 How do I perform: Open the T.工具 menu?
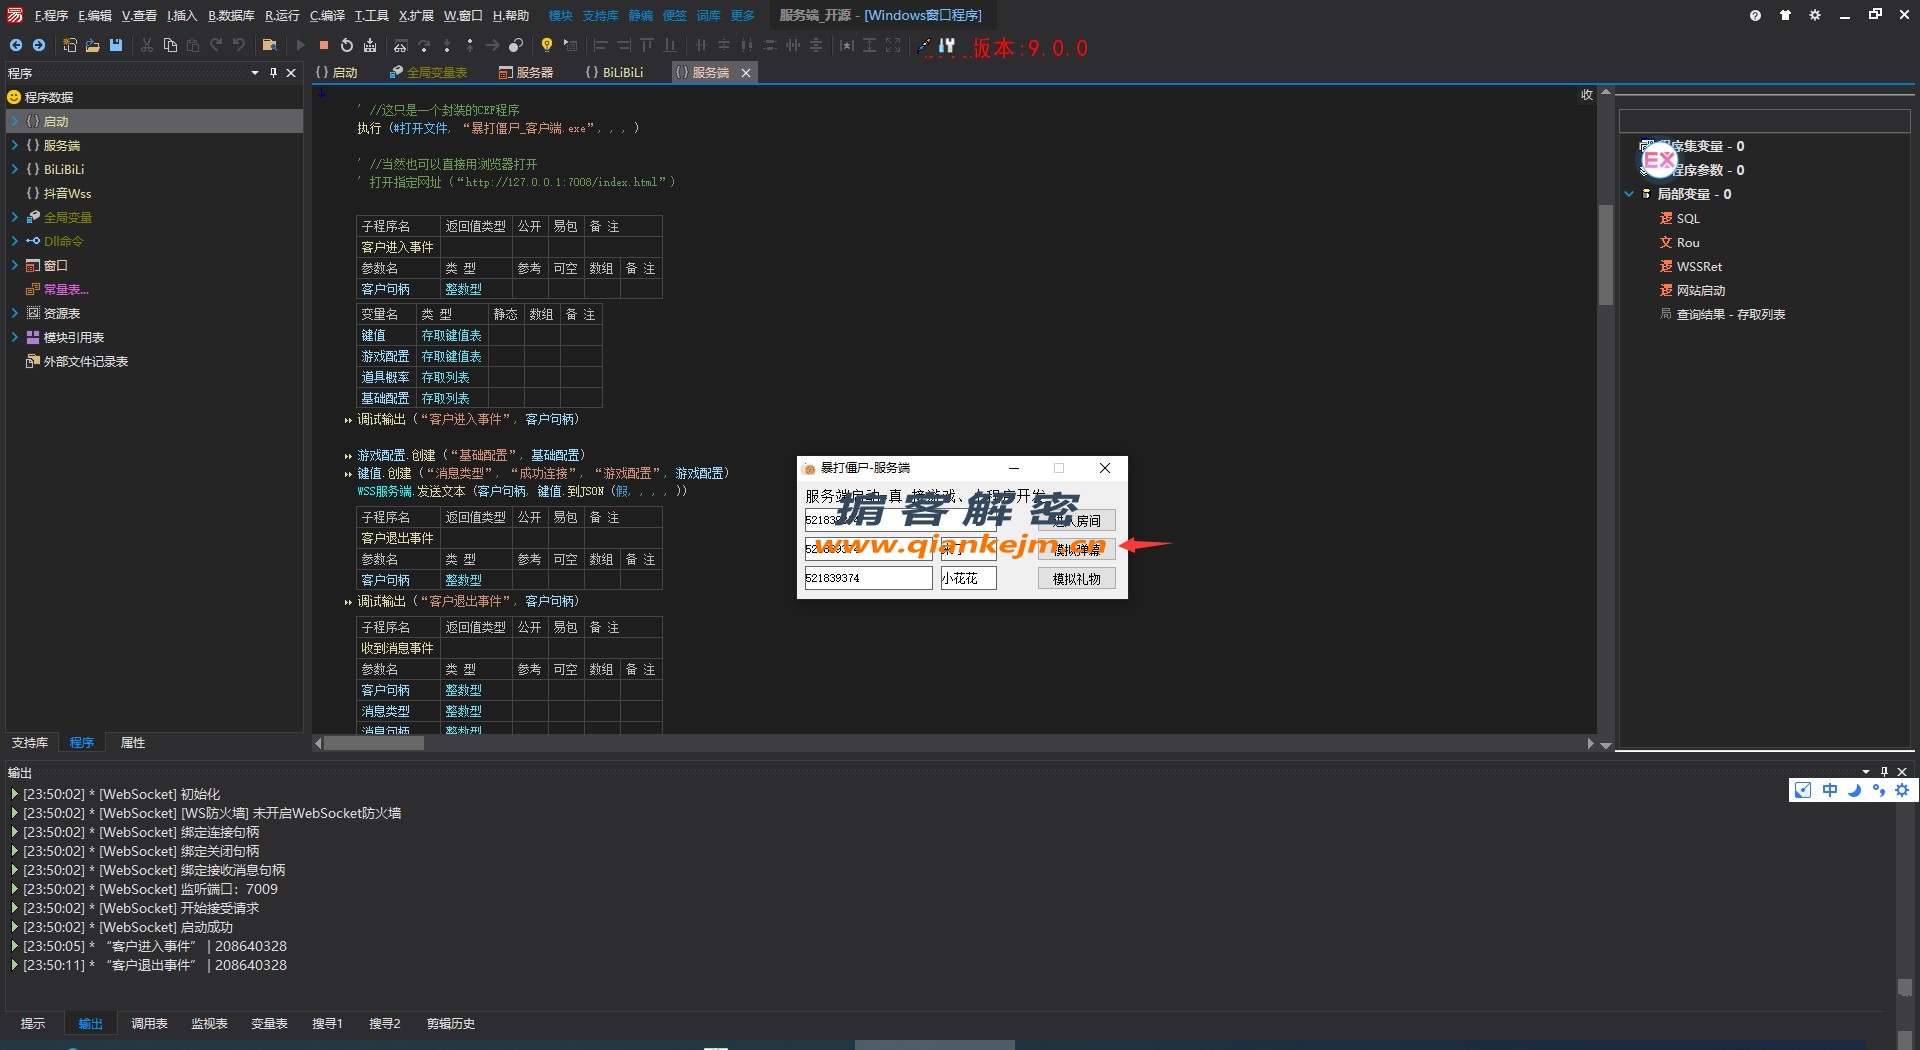(x=372, y=15)
